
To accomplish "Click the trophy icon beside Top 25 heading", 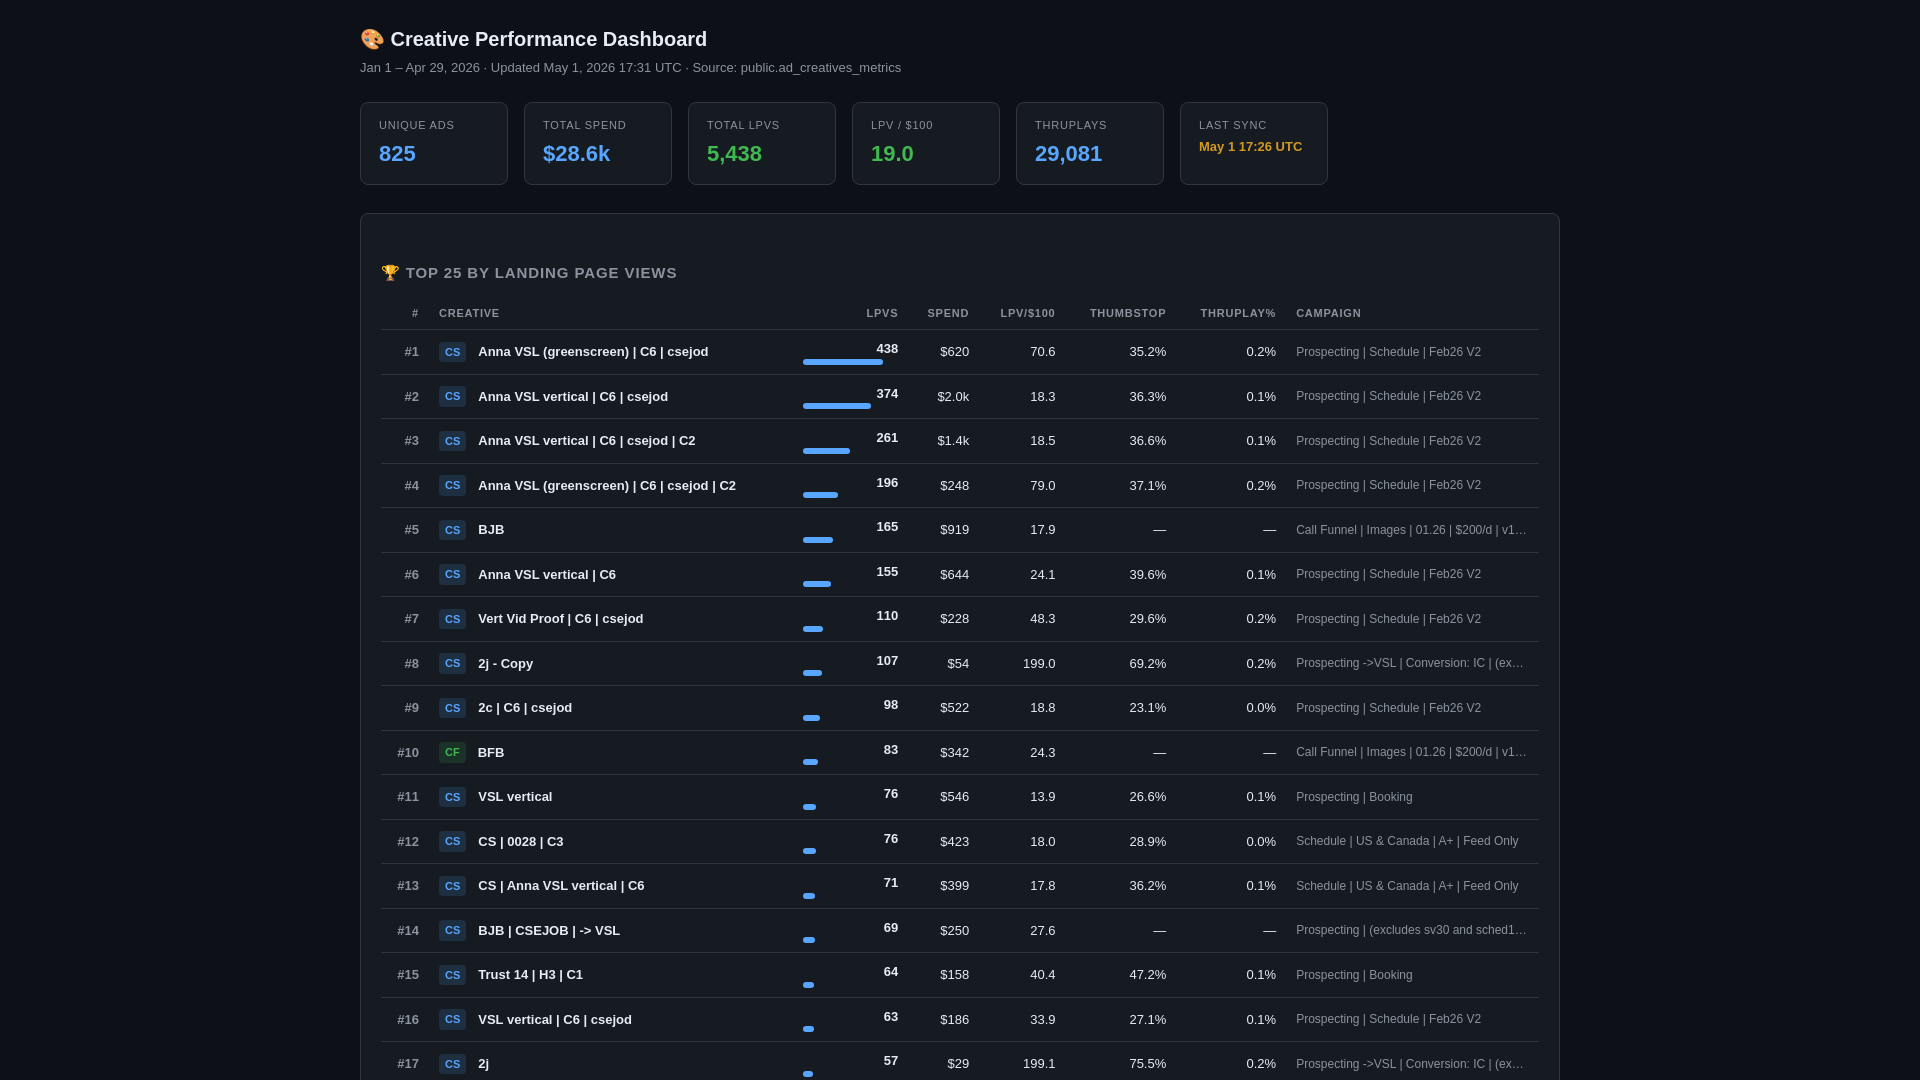I will pyautogui.click(x=390, y=273).
